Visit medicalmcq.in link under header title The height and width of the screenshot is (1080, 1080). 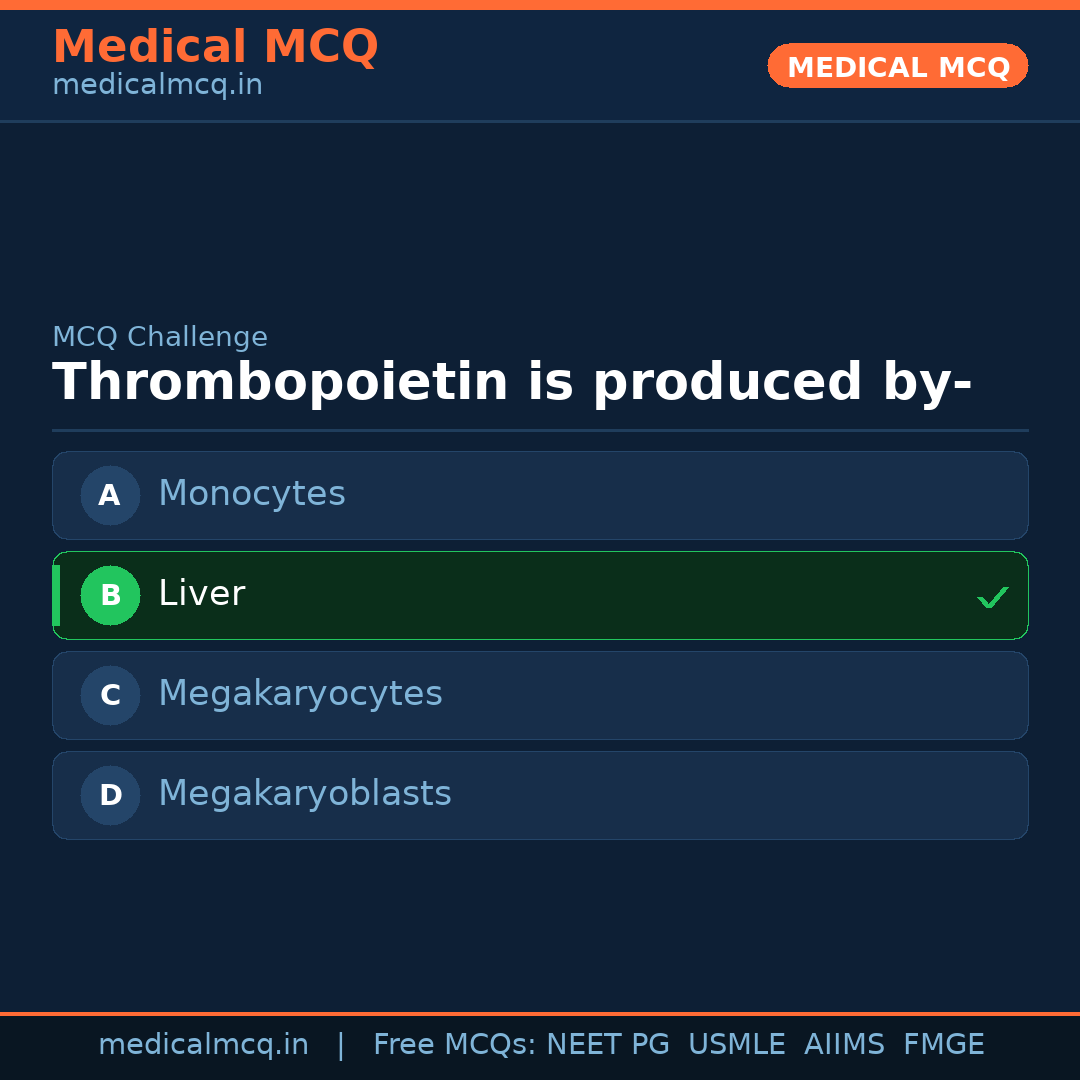[x=157, y=85]
